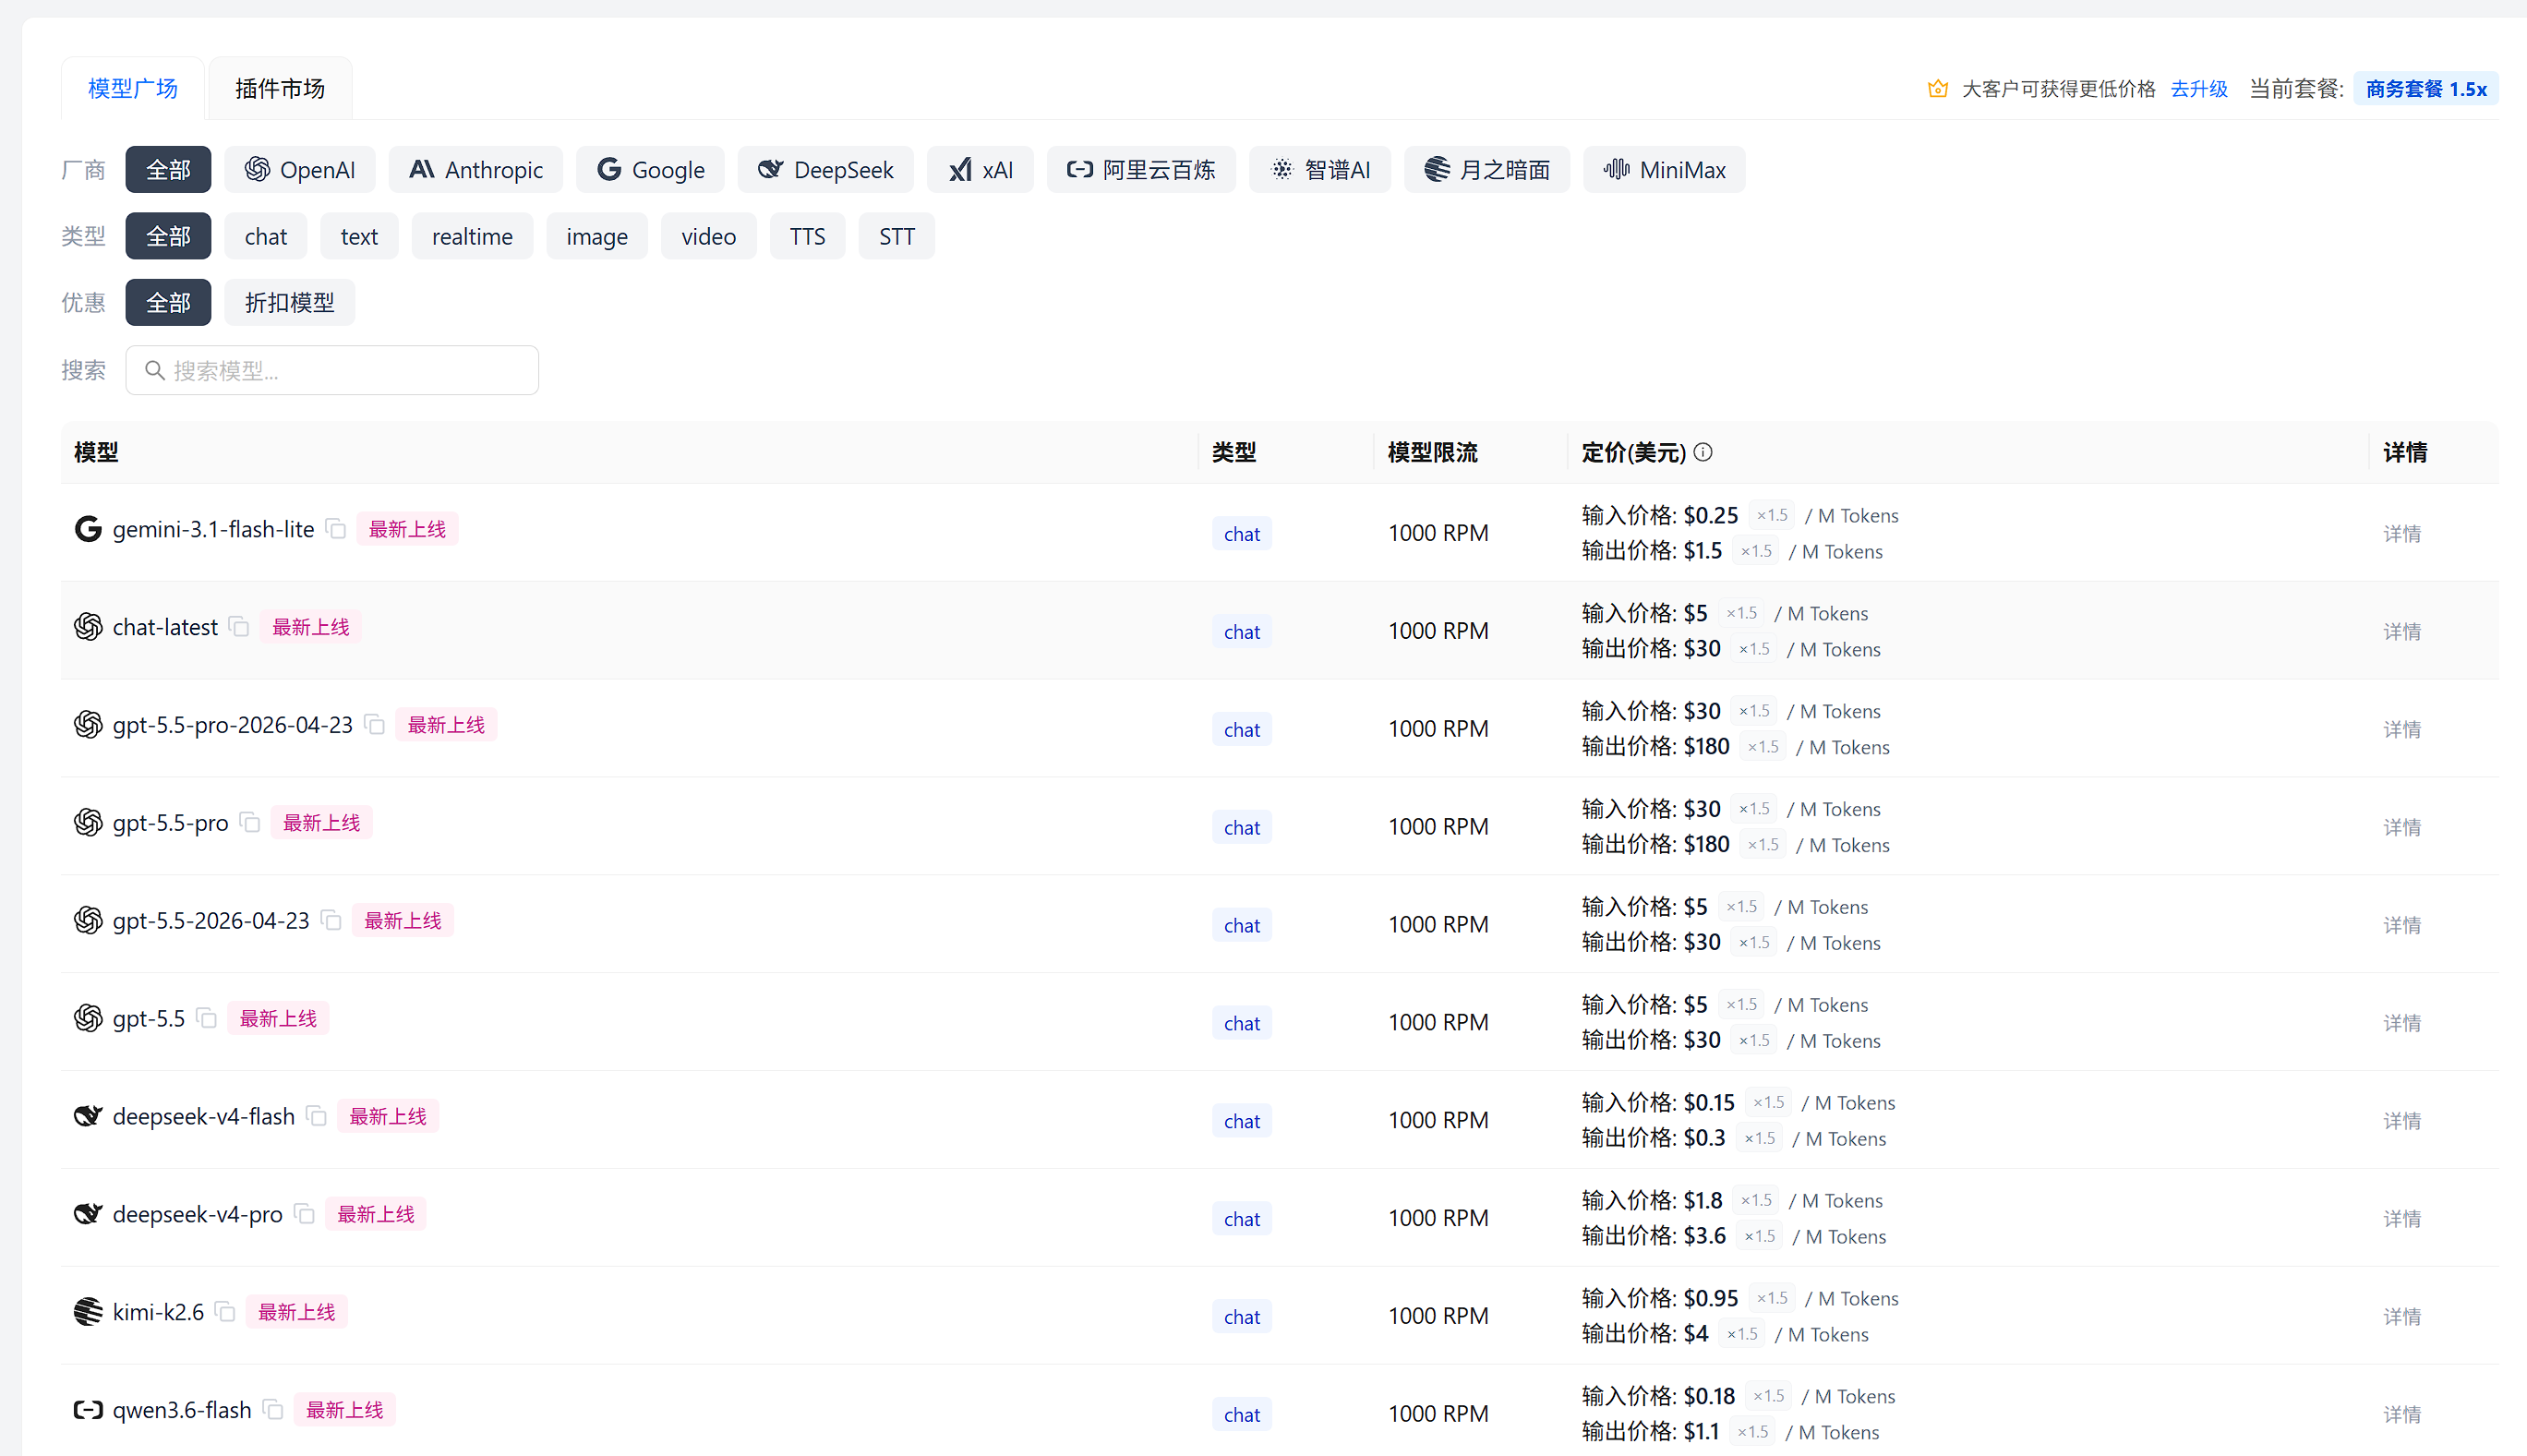Image resolution: width=2527 pixels, height=1456 pixels.
Task: Open 详情 for gpt-5.5-pro-2026-04-23
Action: point(2402,730)
